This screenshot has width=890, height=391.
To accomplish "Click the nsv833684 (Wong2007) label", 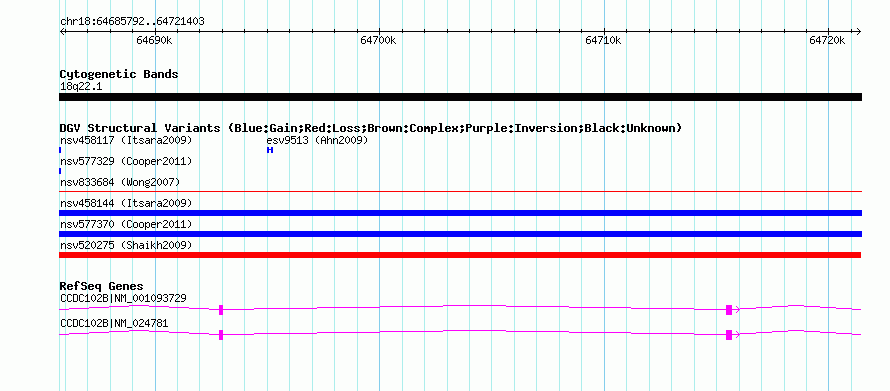I will (120, 182).
